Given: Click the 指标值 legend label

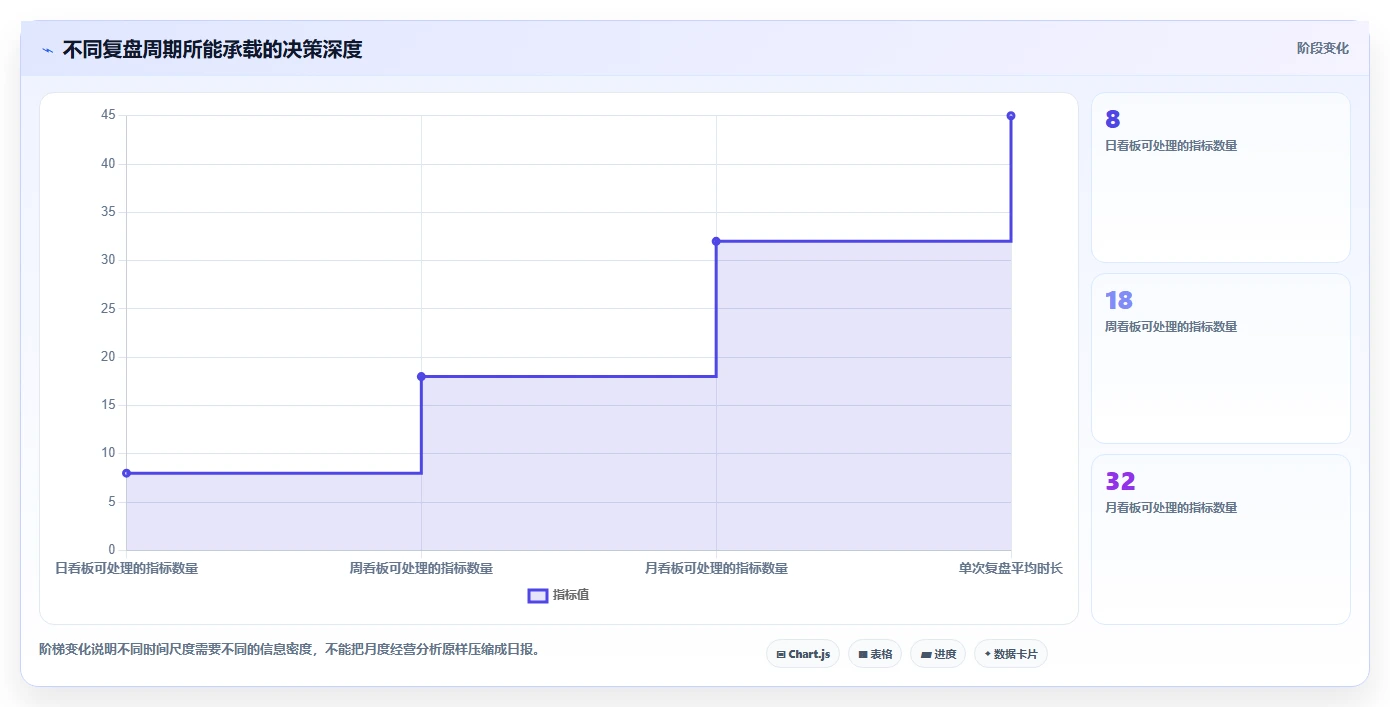Looking at the screenshot, I should point(571,595).
